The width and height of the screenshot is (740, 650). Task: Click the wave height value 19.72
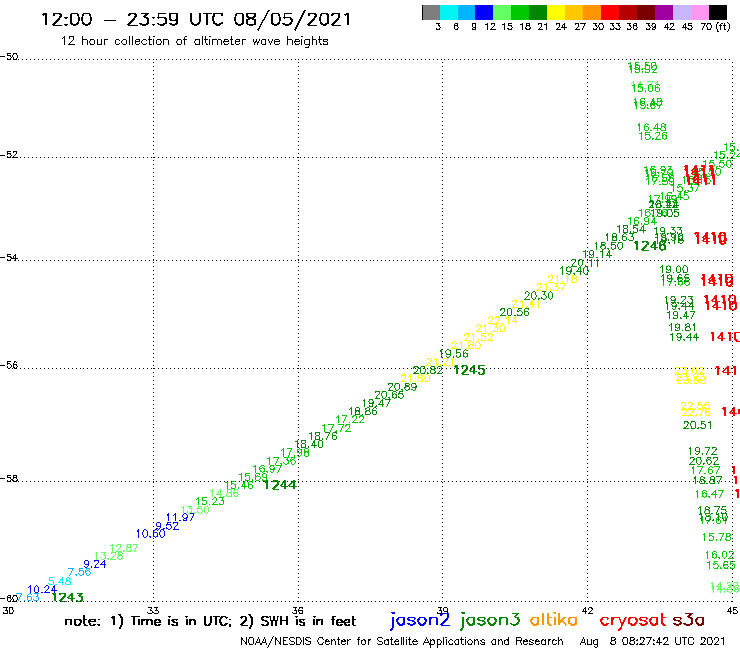pos(702,451)
